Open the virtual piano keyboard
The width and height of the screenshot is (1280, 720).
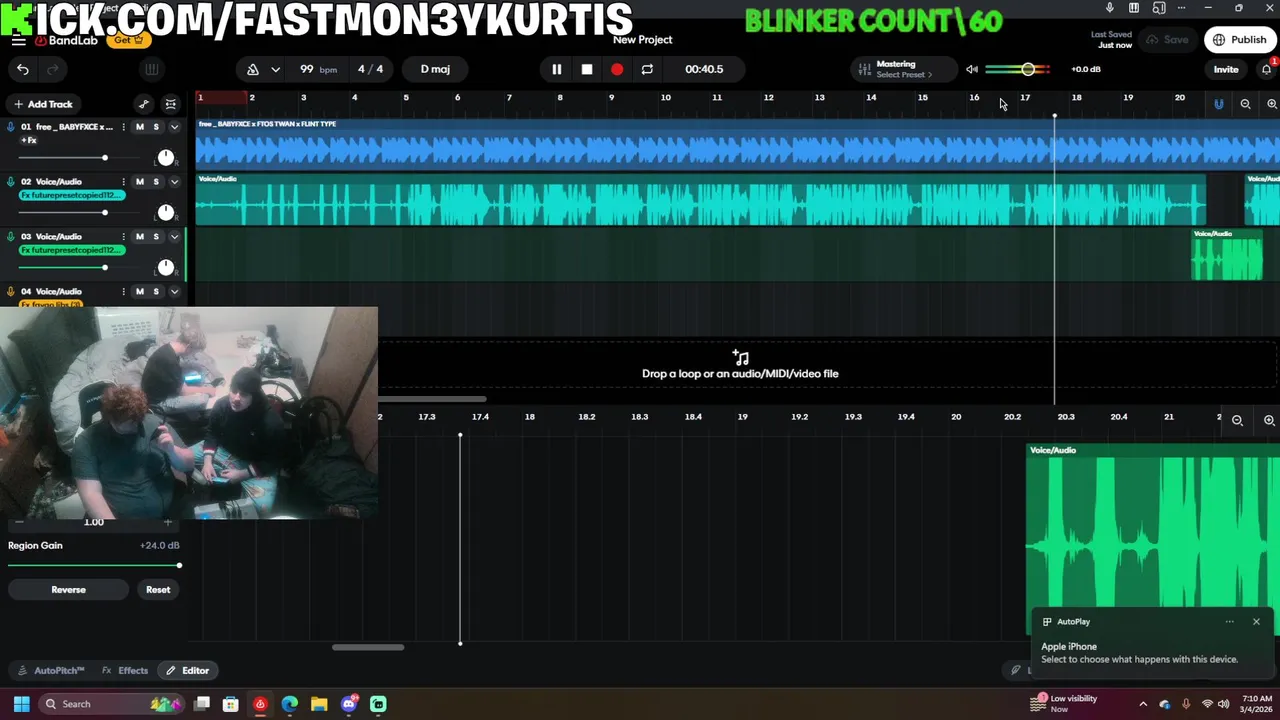pos(151,69)
